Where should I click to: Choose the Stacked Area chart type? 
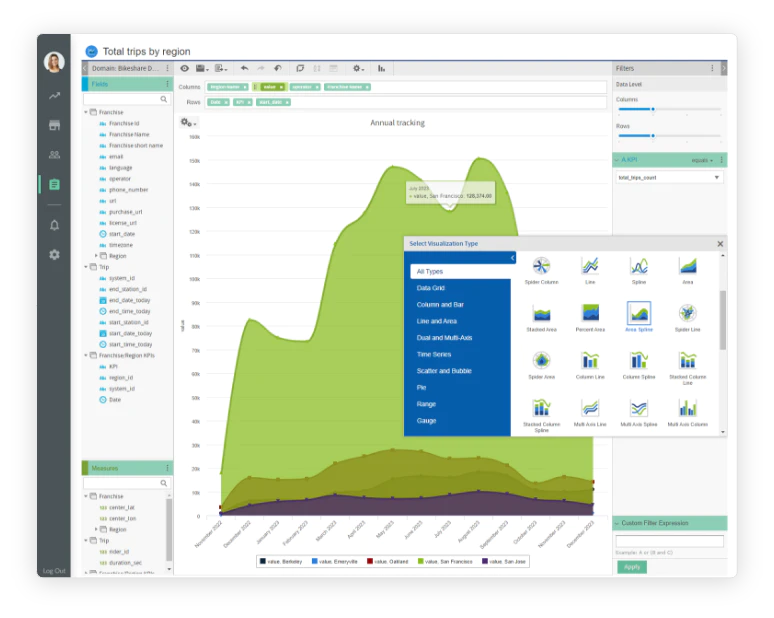pyautogui.click(x=542, y=318)
